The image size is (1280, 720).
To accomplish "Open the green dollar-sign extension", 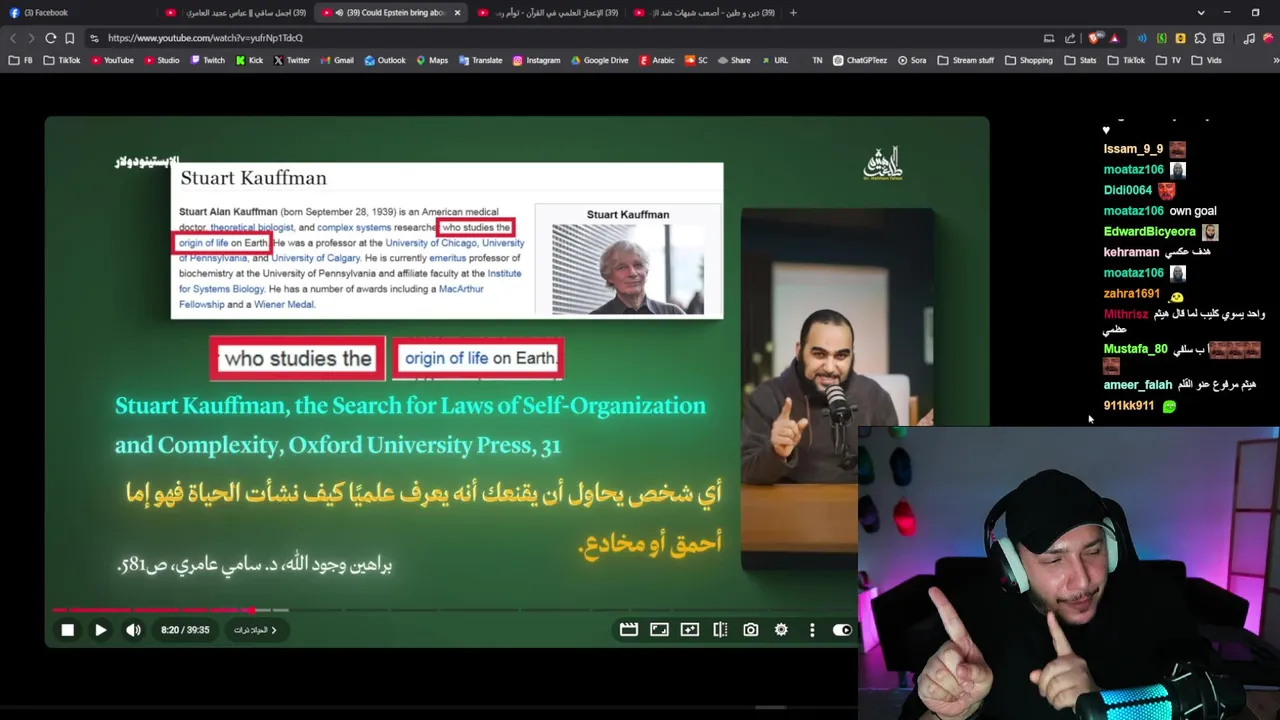I will (x=1161, y=38).
